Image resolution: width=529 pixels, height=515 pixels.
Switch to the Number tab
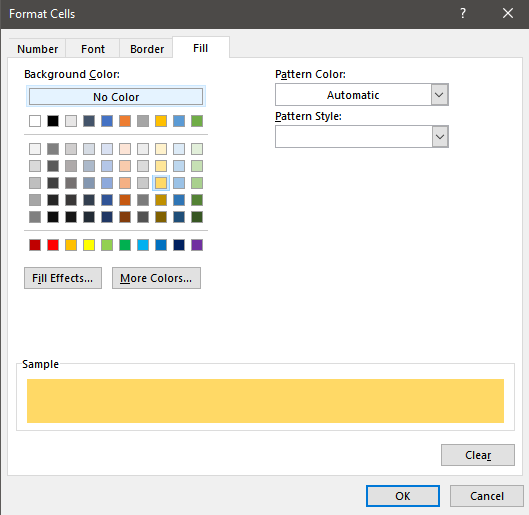pyautogui.click(x=37, y=49)
